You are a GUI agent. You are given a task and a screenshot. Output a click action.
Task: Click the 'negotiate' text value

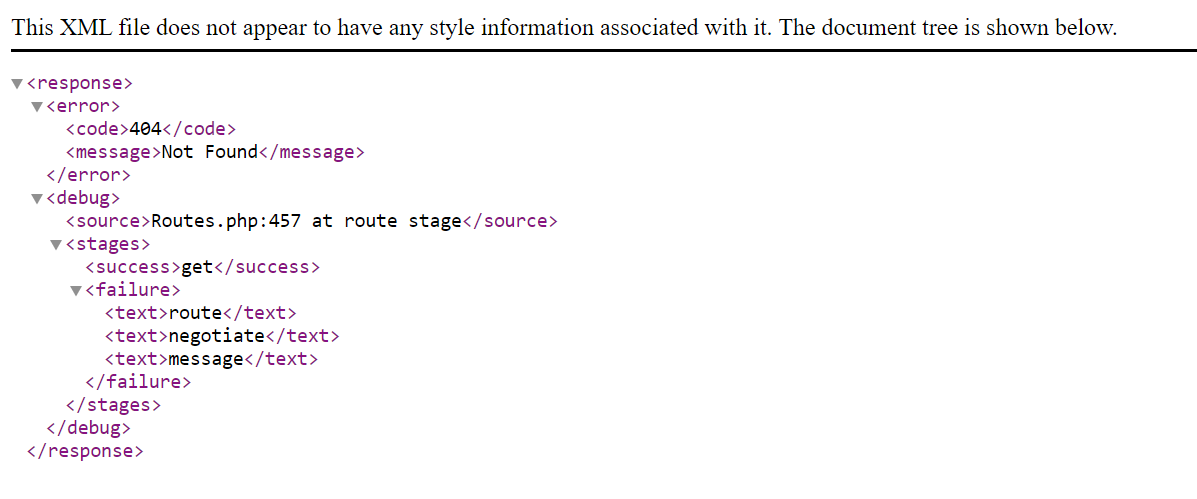click(217, 336)
